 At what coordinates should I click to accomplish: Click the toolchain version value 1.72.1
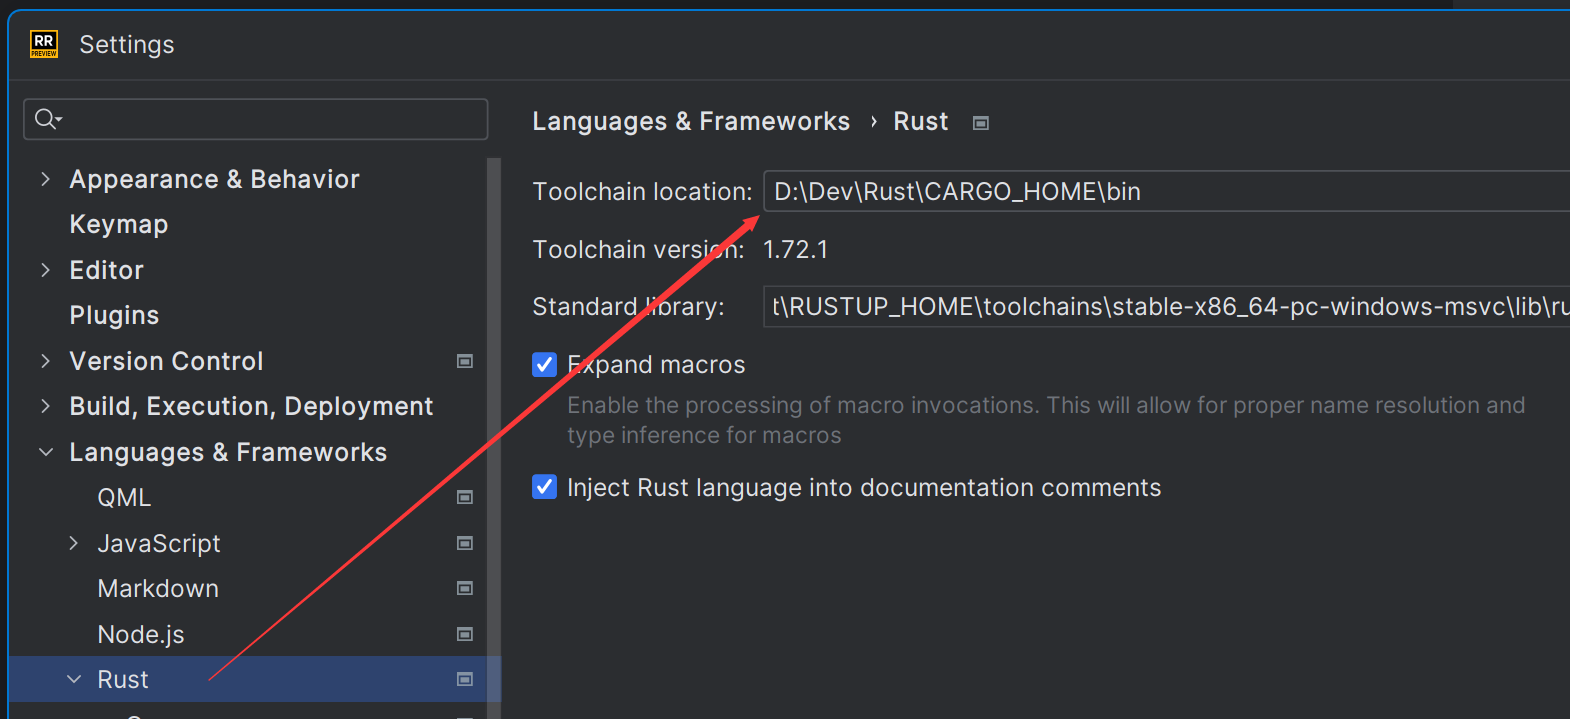point(796,249)
